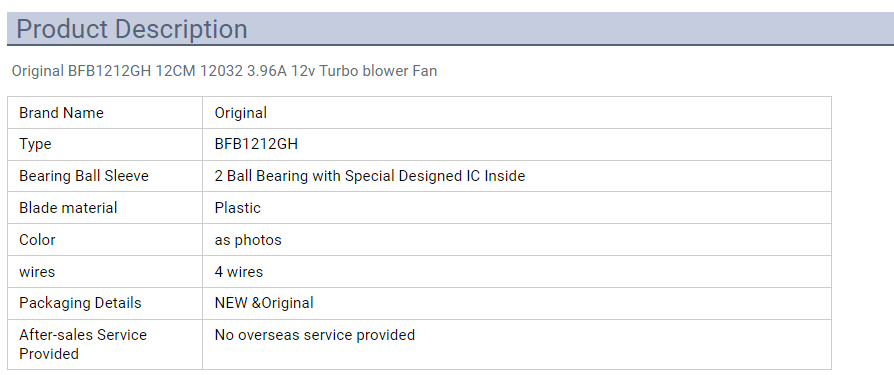Click the Packaging Details label
894x375 pixels.
80,303
